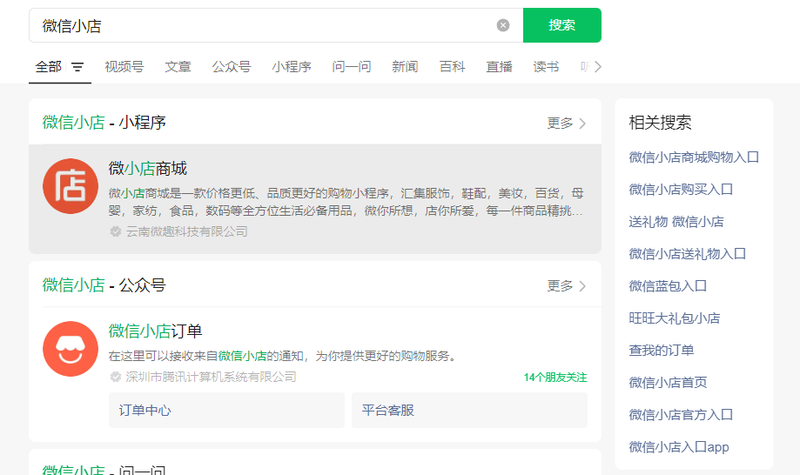Expand more tabs with the right arrow

(x=597, y=67)
